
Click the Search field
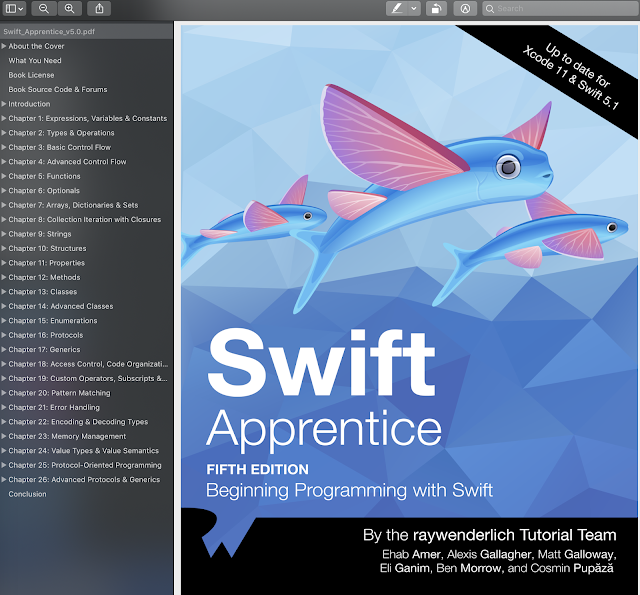[561, 9]
